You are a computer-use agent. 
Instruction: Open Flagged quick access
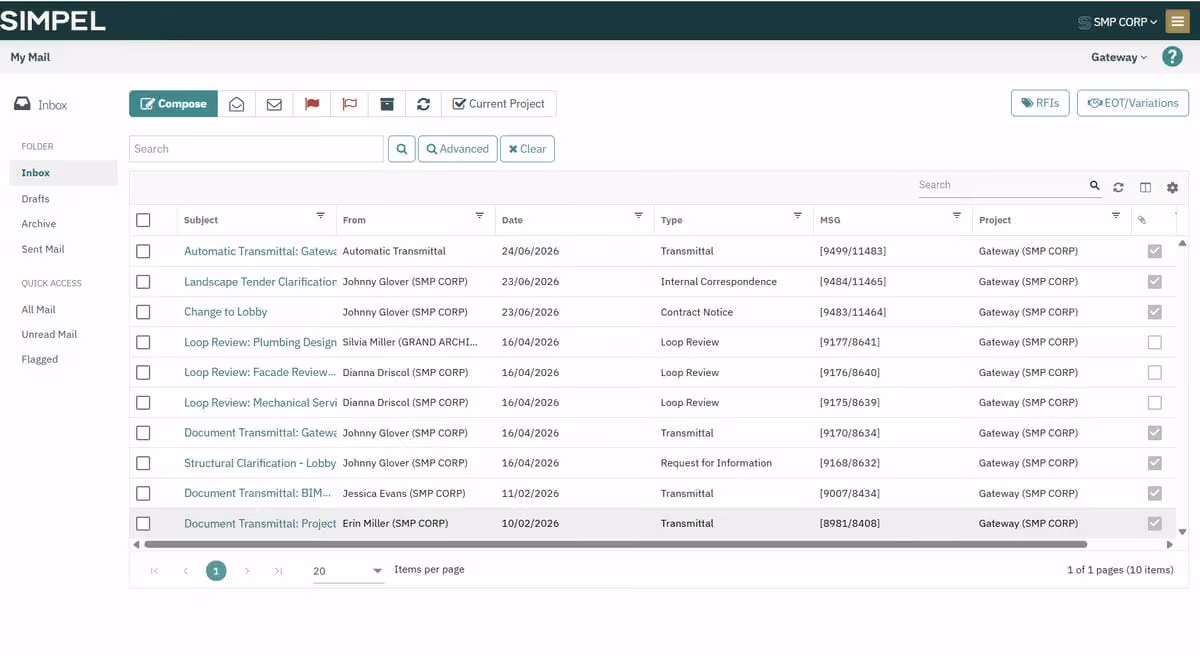(40, 359)
